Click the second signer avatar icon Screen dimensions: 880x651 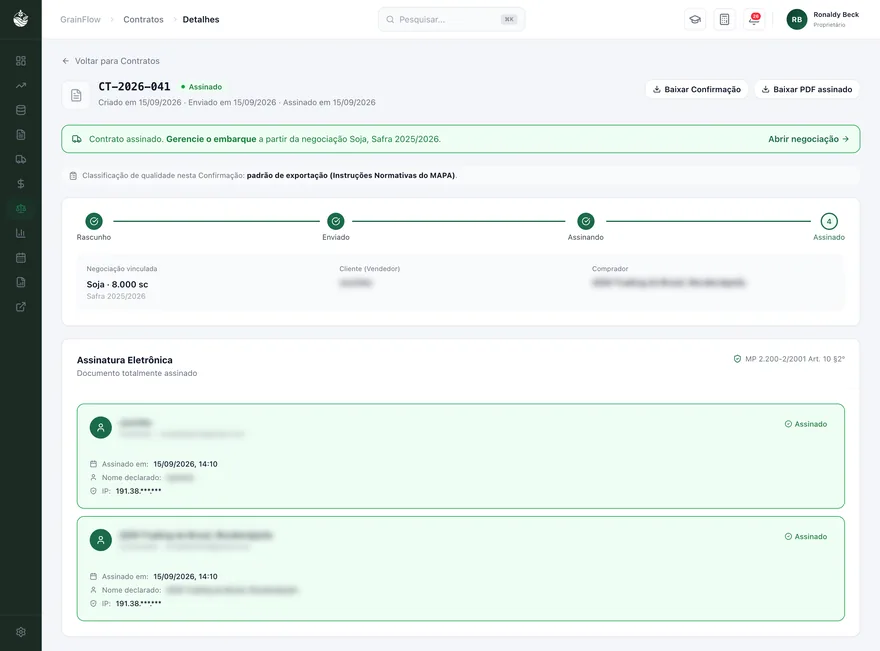pyautogui.click(x=100, y=540)
